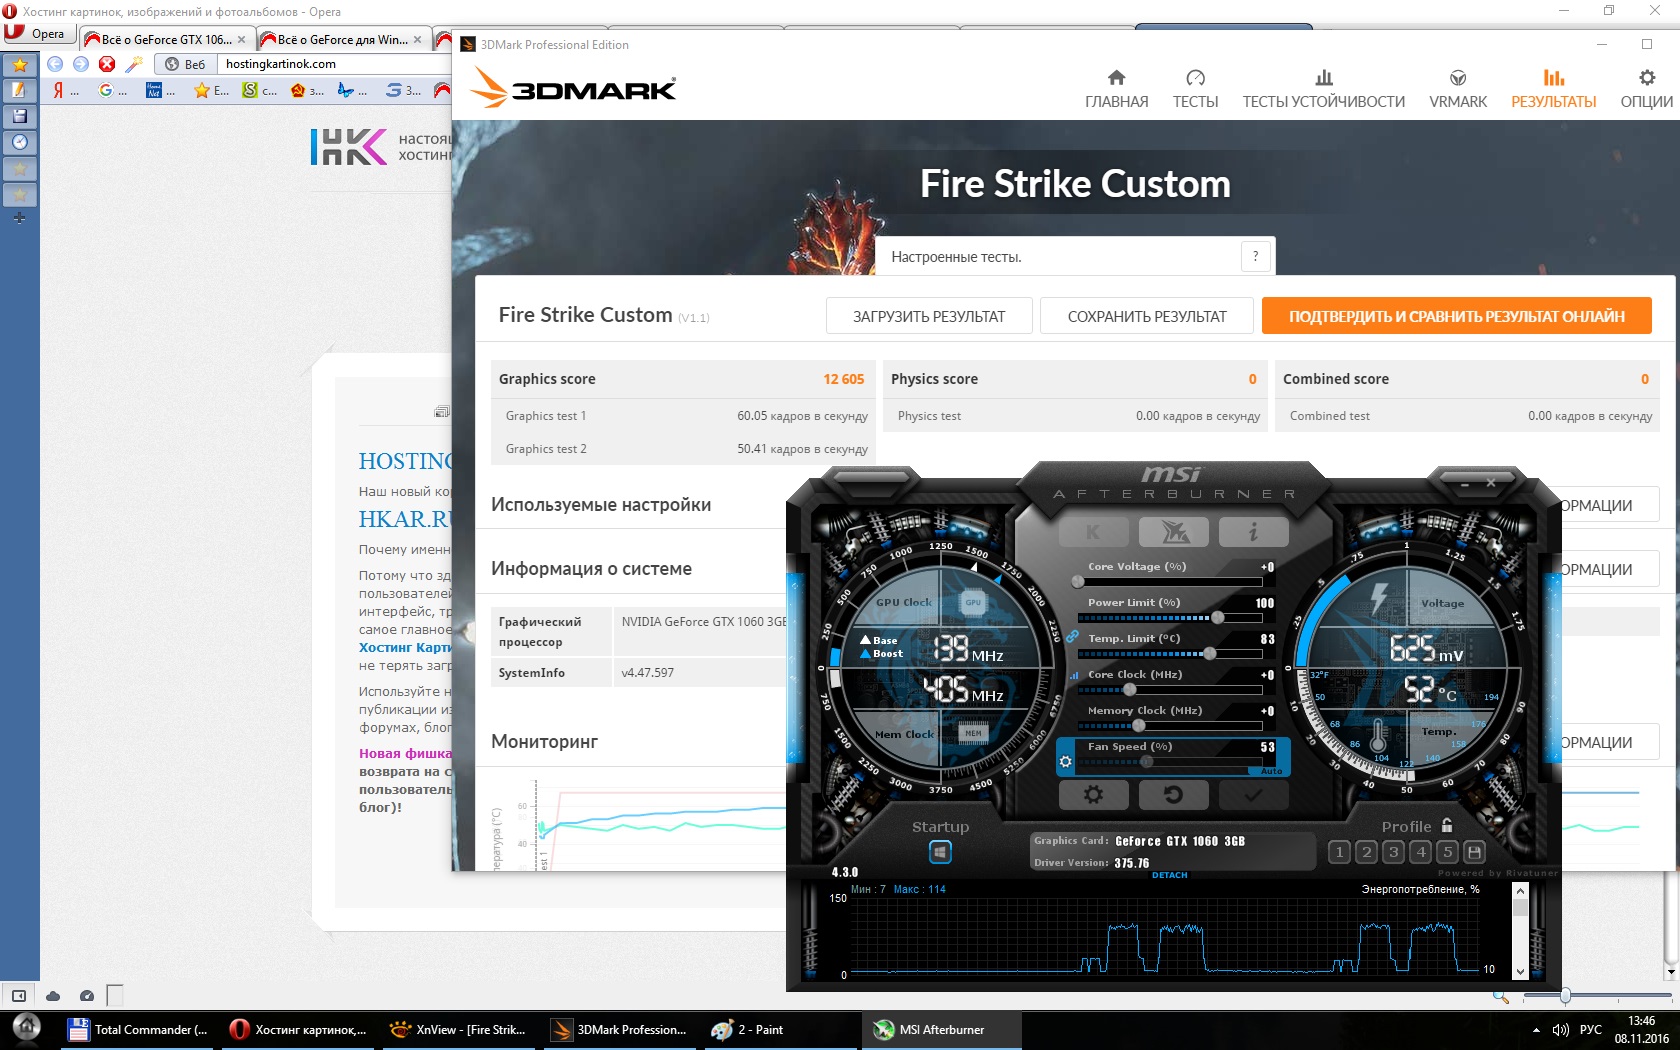Toggle Apply at Windows Startup button
1680x1050 pixels.
(940, 852)
